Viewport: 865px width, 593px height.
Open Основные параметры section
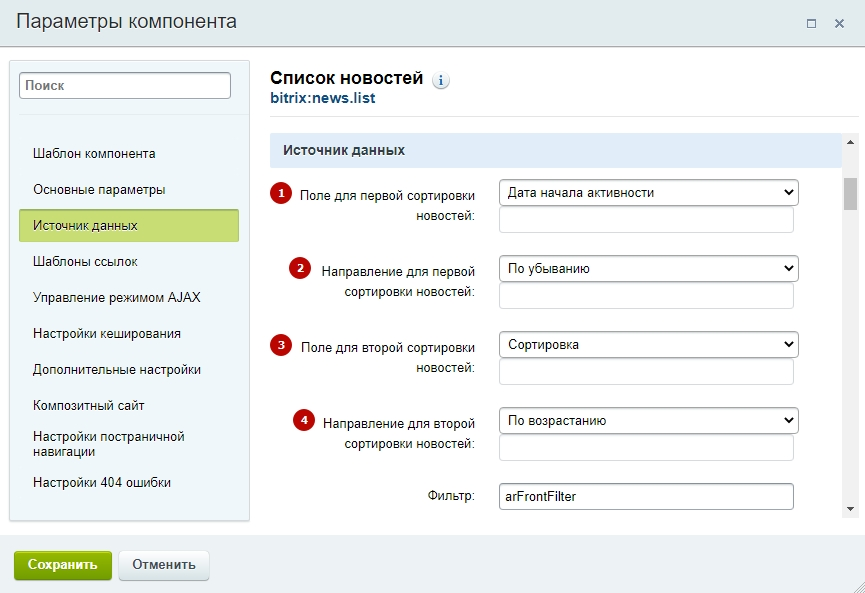99,190
